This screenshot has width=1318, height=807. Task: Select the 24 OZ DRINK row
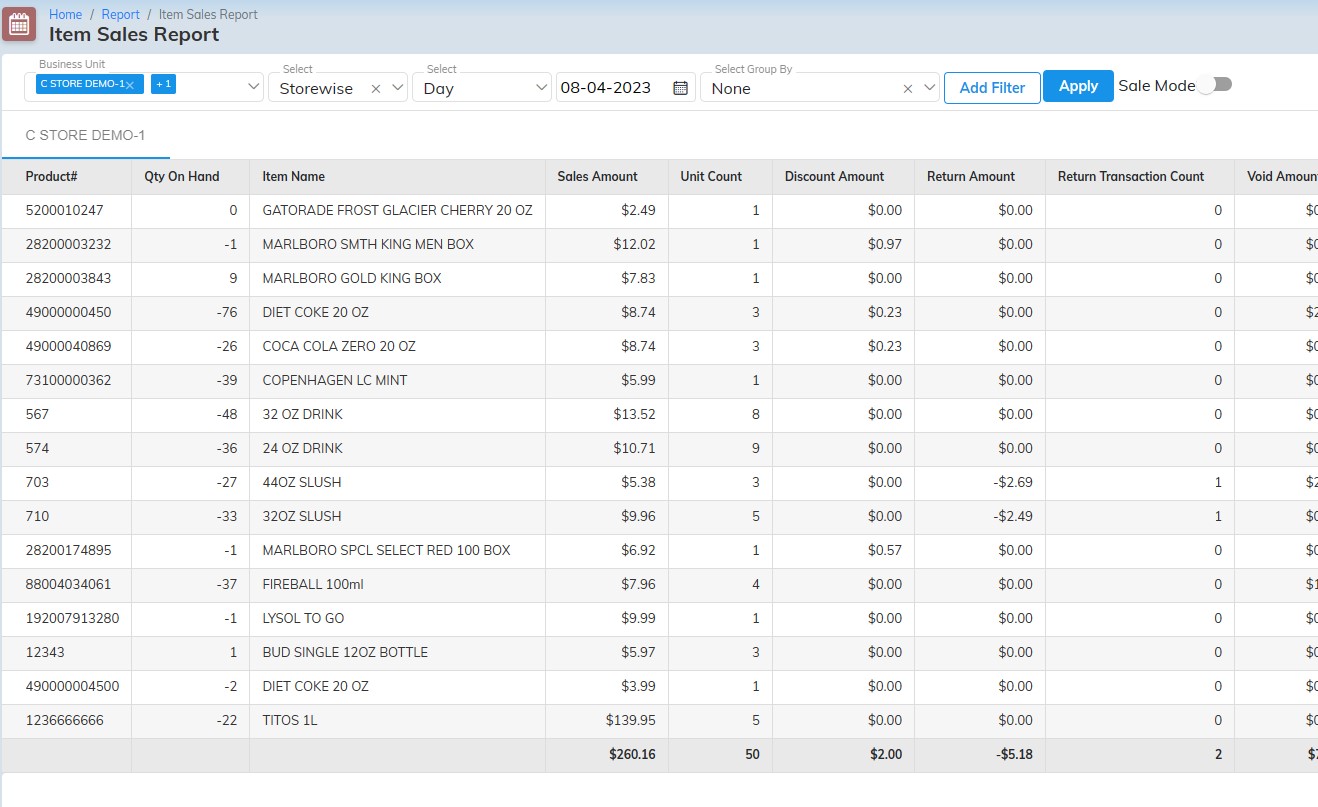point(659,449)
